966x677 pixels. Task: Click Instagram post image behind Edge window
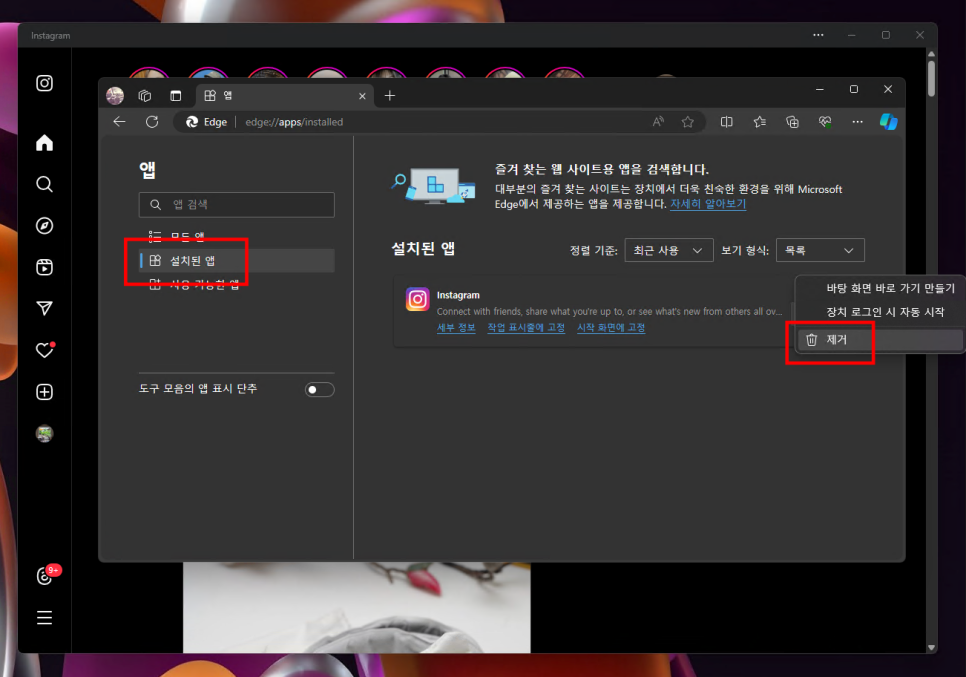(357, 607)
